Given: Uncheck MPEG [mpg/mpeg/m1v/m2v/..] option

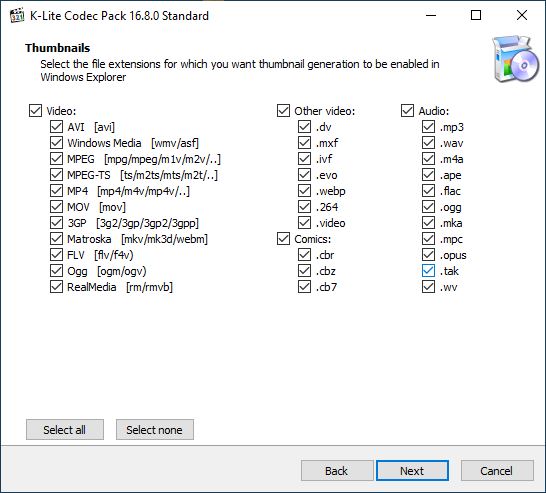Looking at the screenshot, I should [x=56, y=159].
